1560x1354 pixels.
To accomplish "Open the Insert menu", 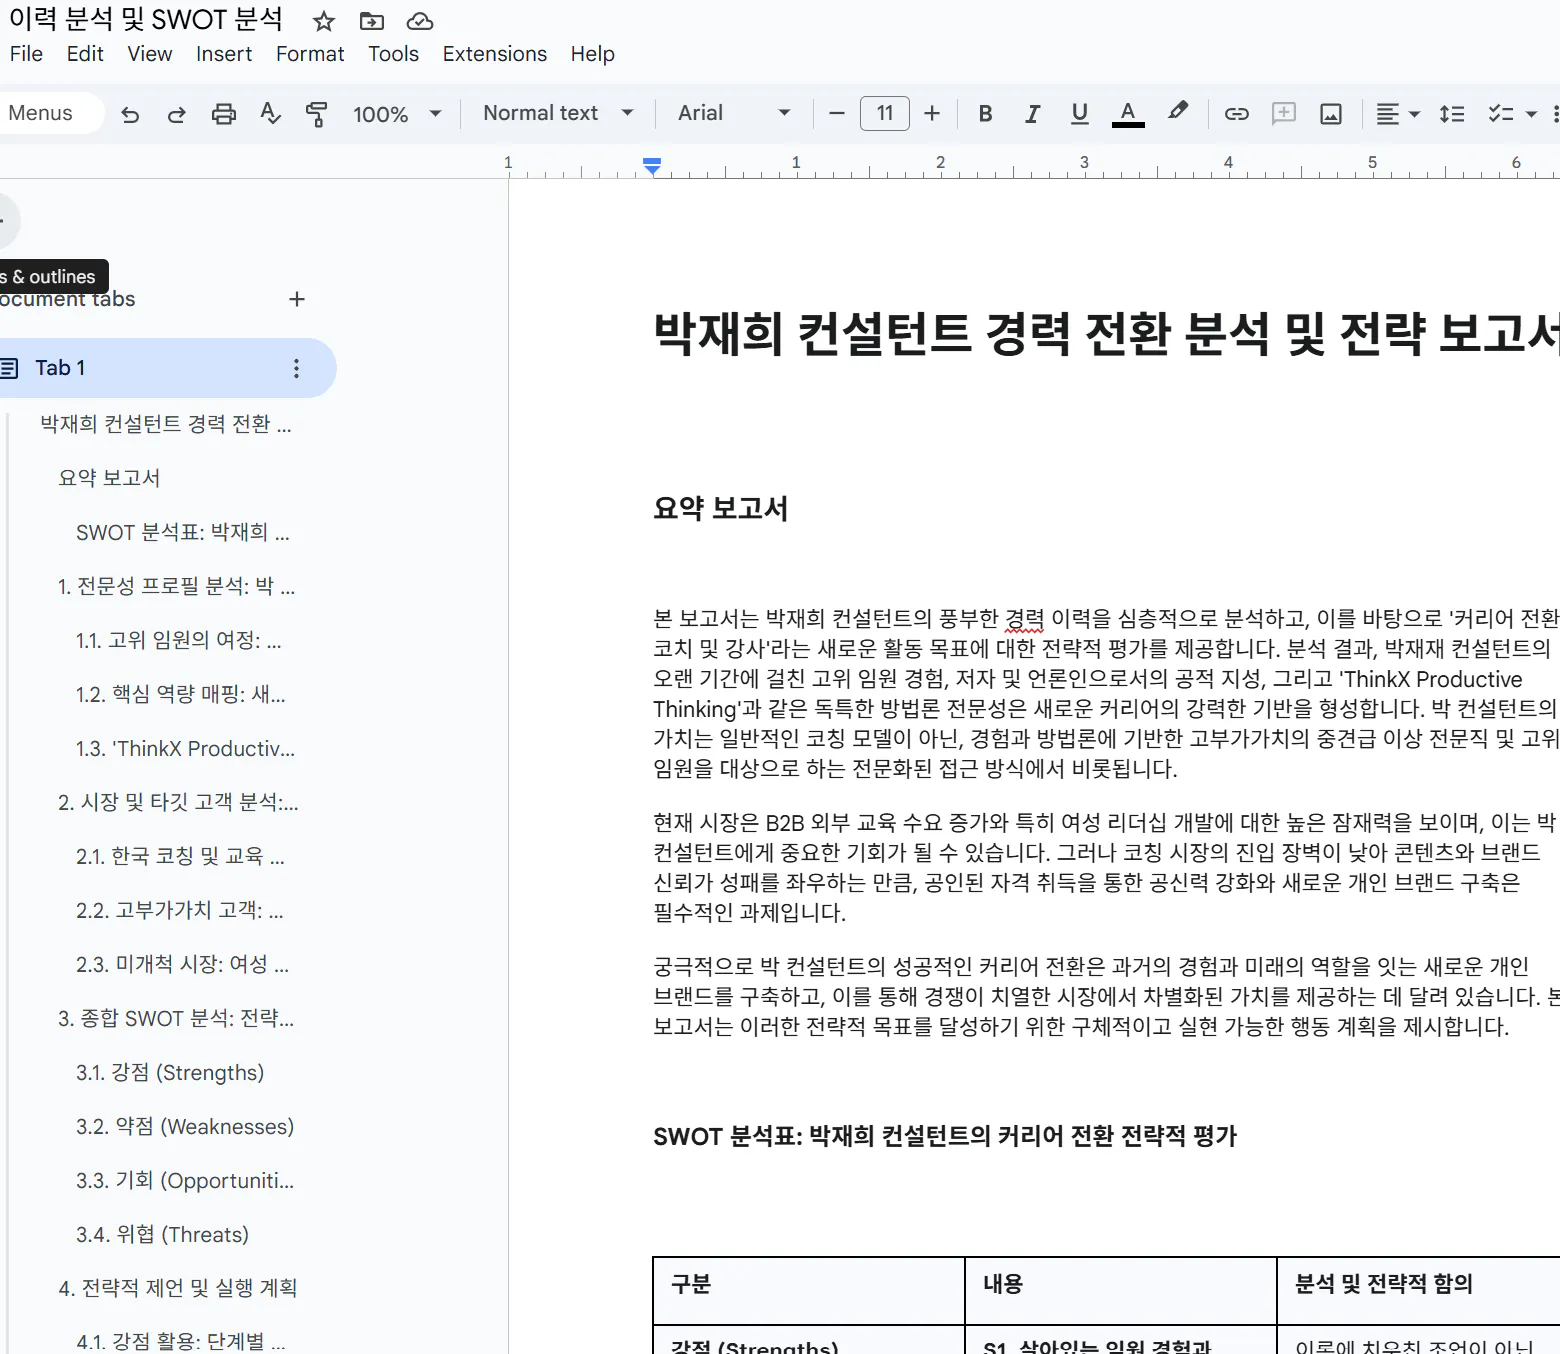I will [x=224, y=54].
